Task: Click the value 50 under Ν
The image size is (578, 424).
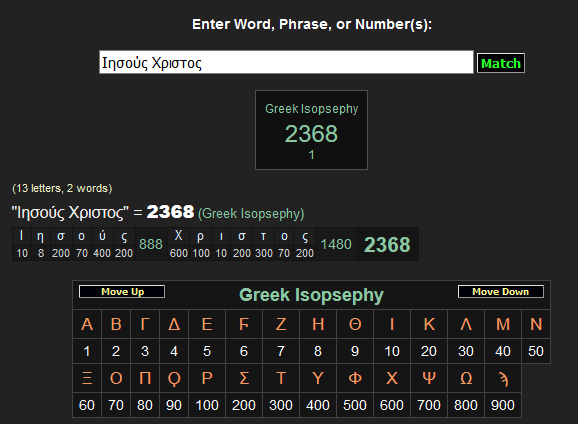Action: tap(536, 351)
